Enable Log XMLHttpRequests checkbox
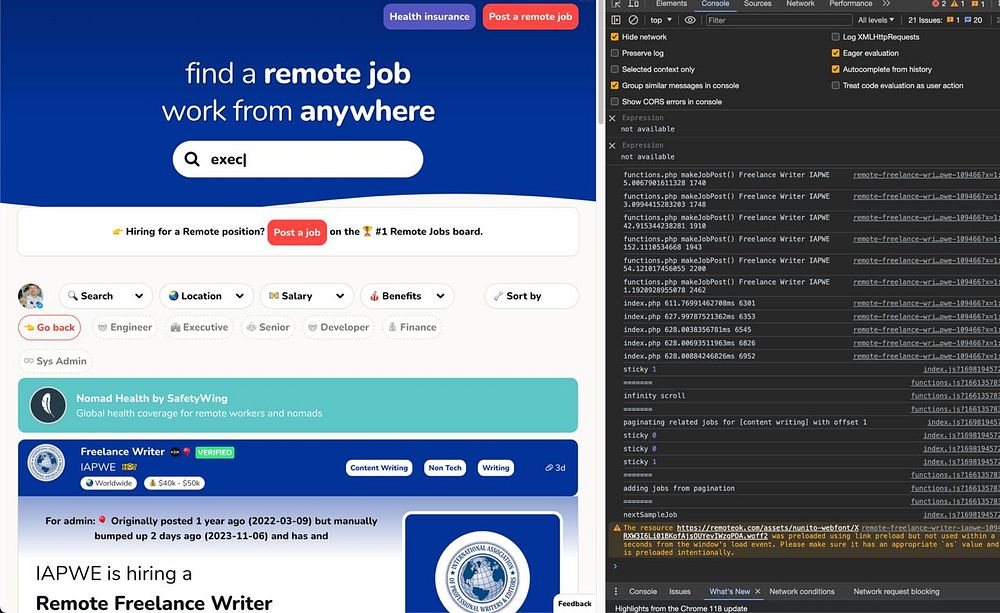 835,37
